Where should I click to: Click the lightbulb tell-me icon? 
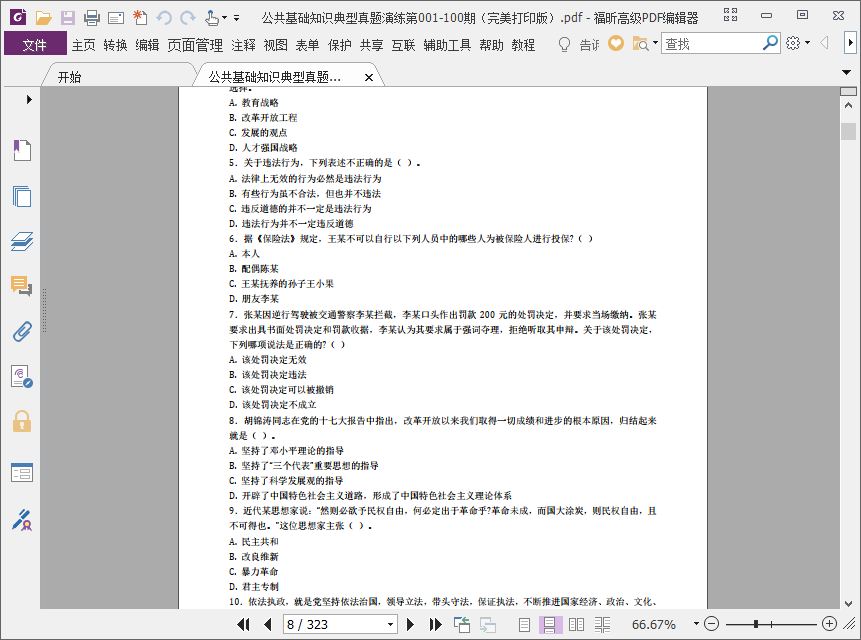[x=564, y=44]
